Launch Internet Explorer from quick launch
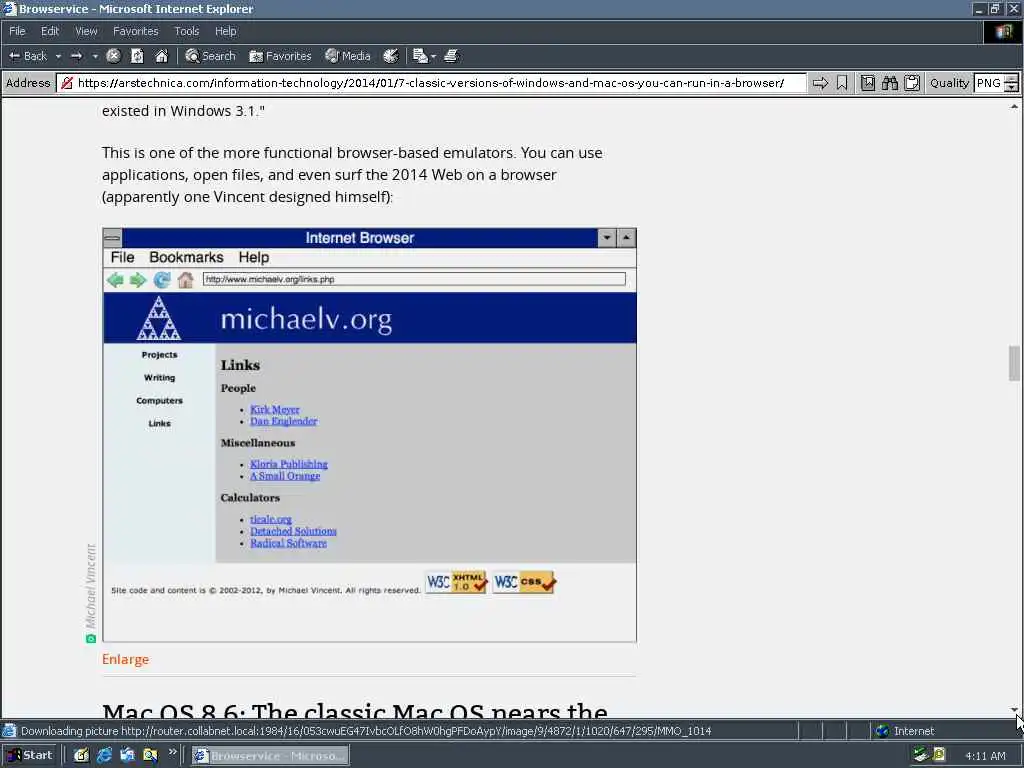 (104, 756)
